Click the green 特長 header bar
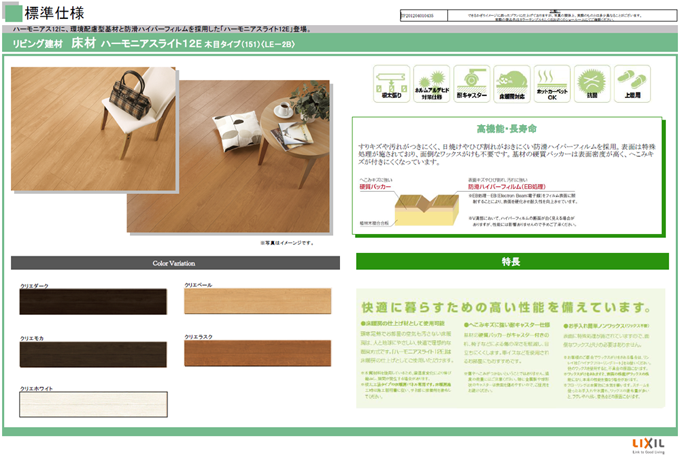680x455 pixels. [x=512, y=262]
